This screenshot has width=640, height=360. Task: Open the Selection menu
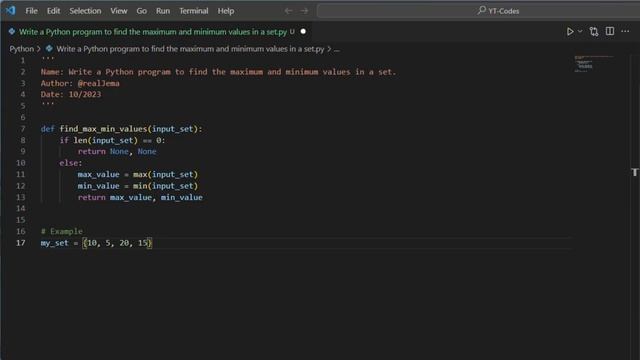point(85,11)
